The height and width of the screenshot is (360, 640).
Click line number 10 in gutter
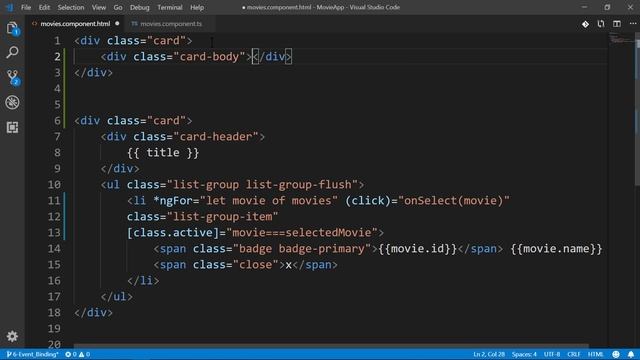coord(54,184)
